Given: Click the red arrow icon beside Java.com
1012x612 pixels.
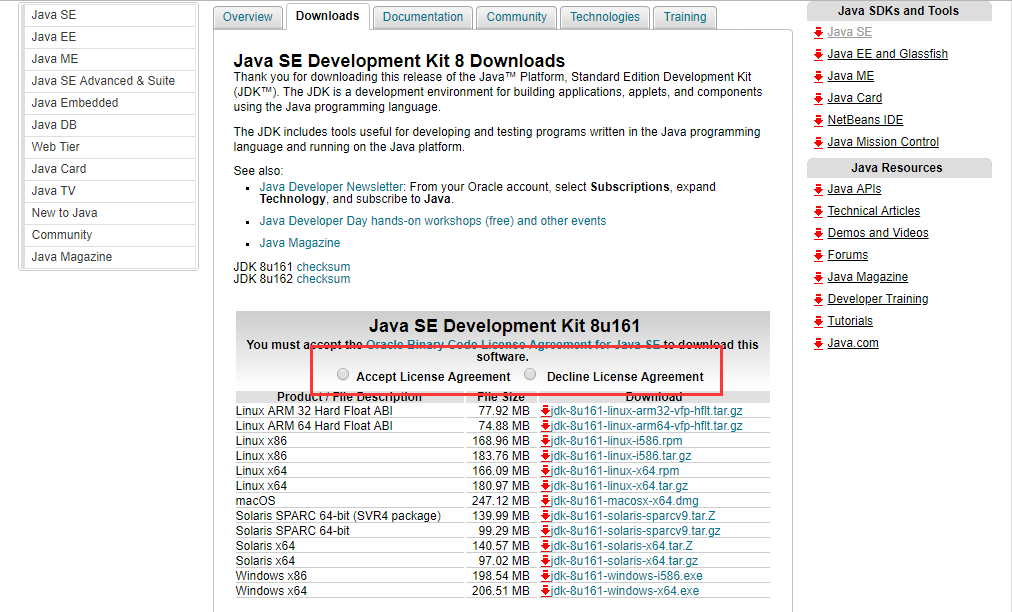Looking at the screenshot, I should [x=818, y=343].
